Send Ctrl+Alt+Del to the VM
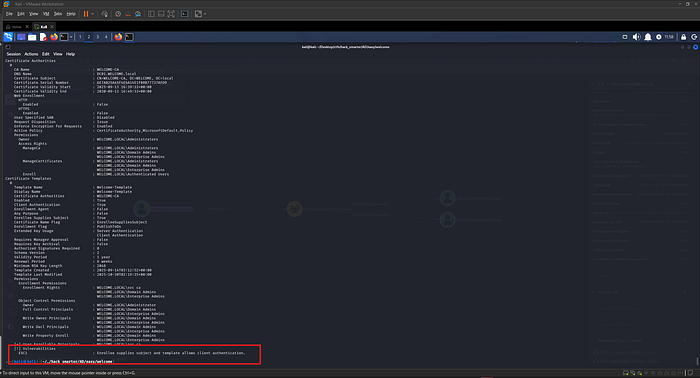This screenshot has width=700, height=378. coord(104,14)
